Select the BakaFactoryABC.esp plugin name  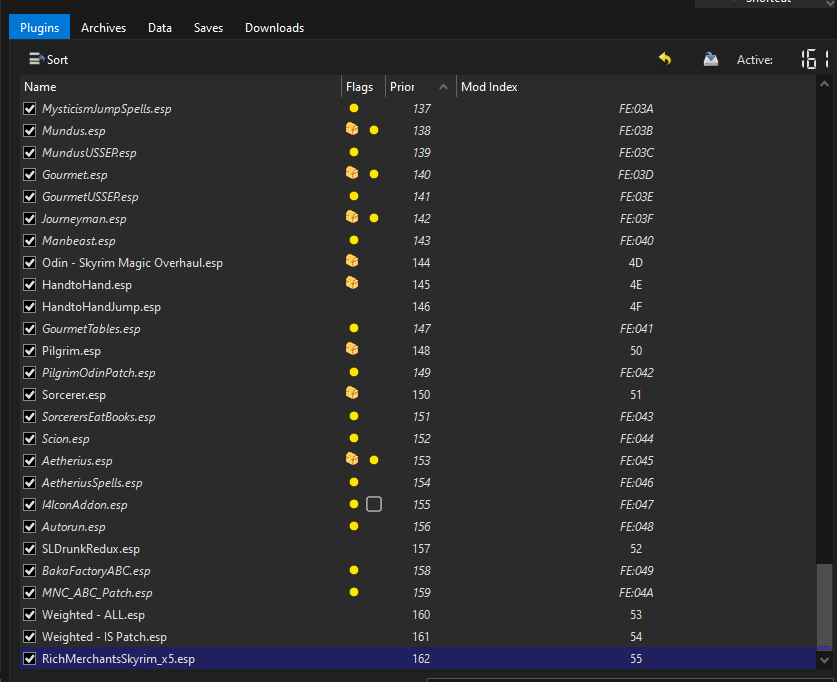(x=96, y=570)
